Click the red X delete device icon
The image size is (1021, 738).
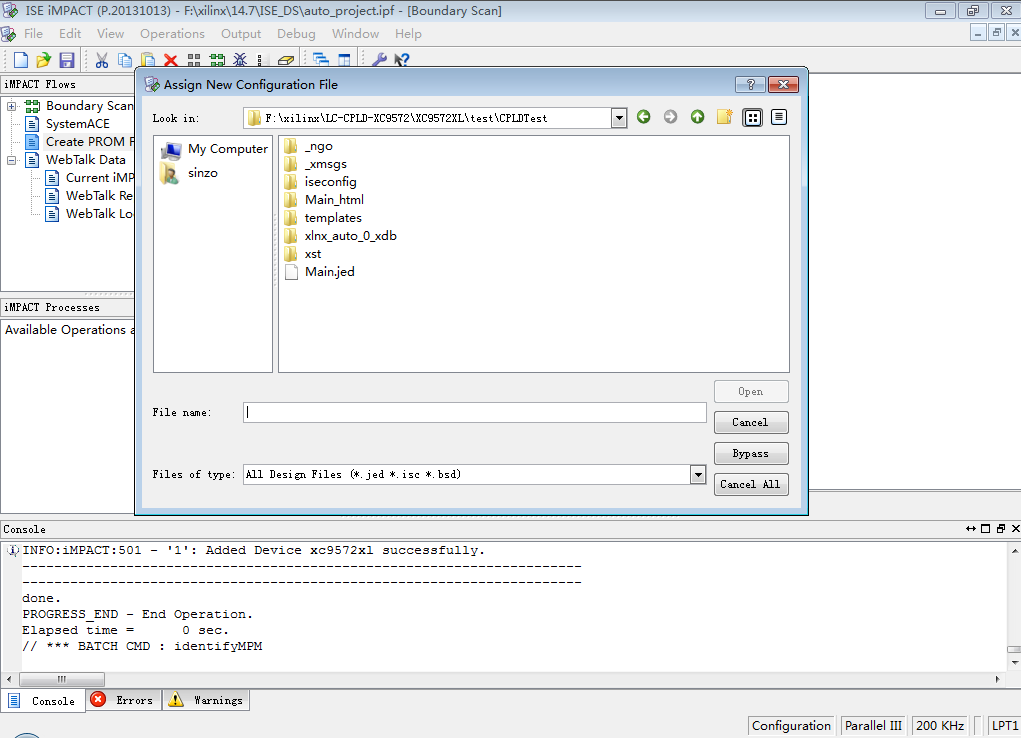click(x=169, y=59)
